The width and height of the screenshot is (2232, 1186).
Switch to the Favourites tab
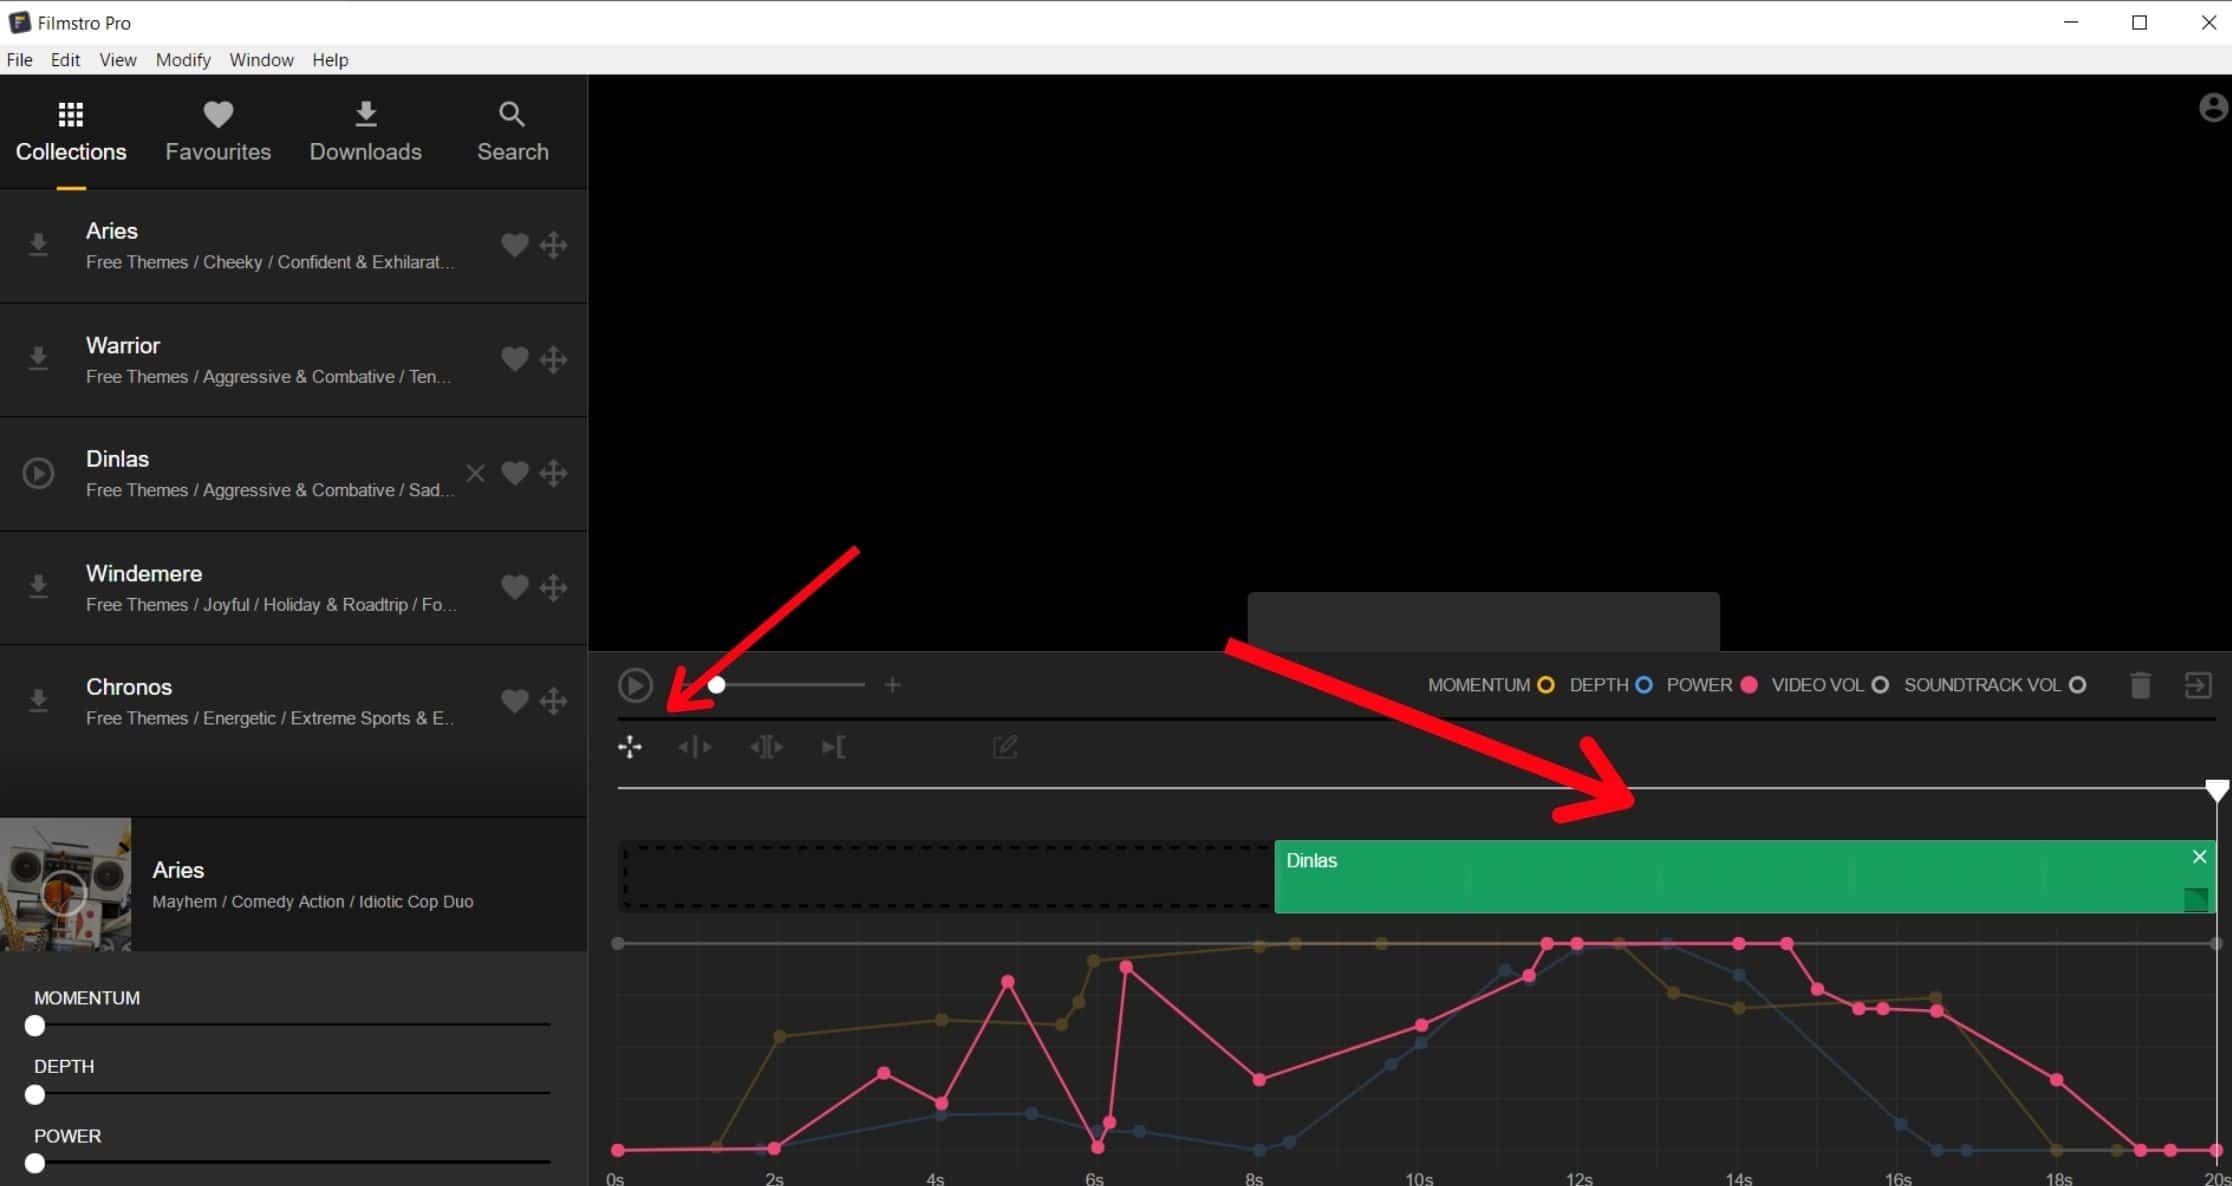coord(218,132)
